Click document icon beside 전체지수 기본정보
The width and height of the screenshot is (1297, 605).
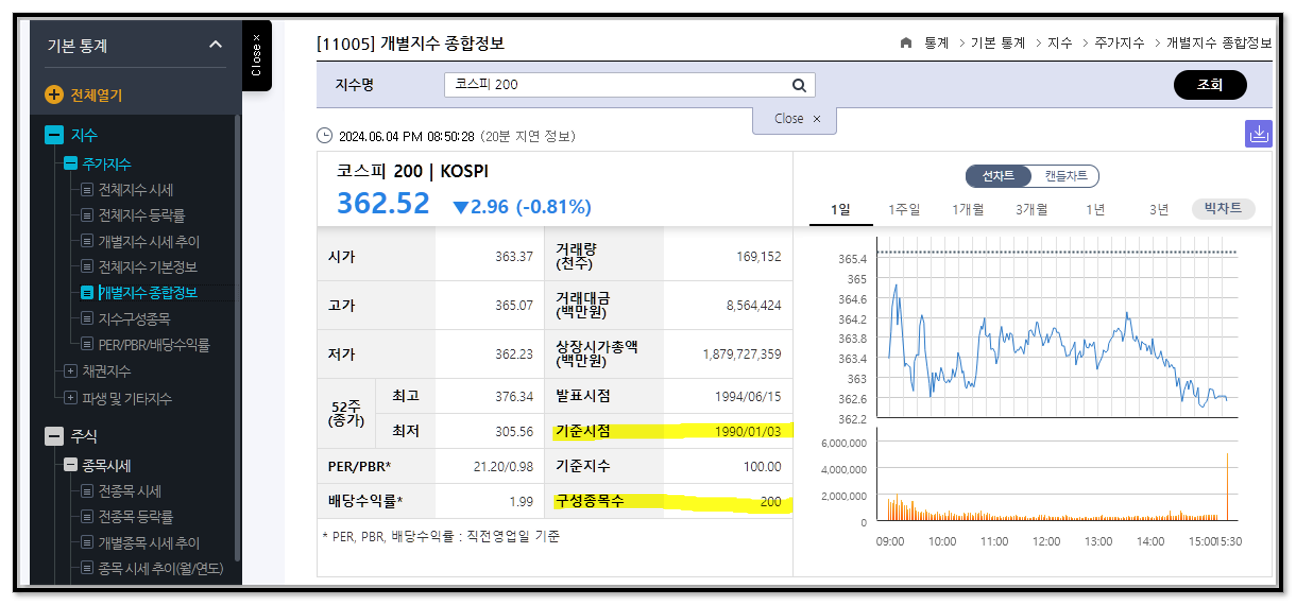[88, 267]
